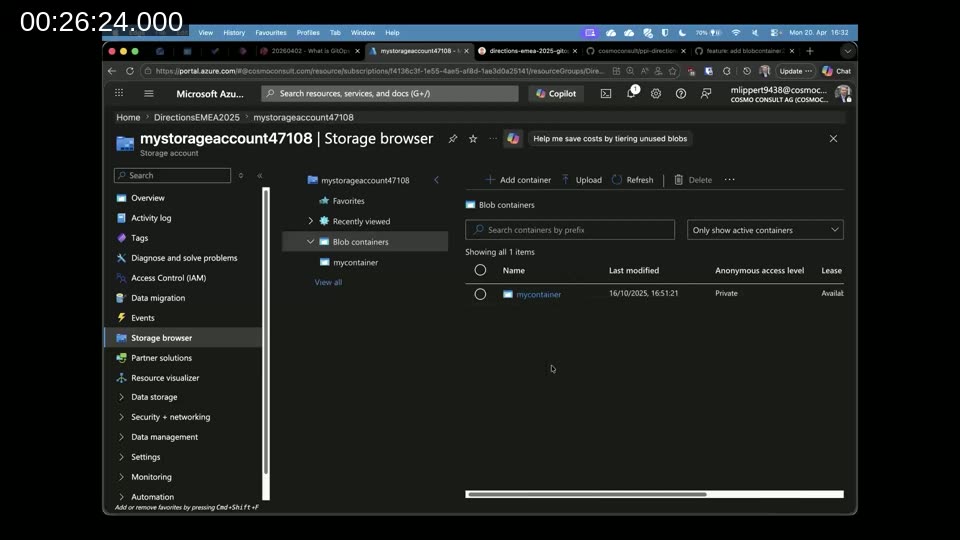This screenshot has height=540, width=960.
Task: Open Only show active containers dropdown
Action: coord(765,230)
